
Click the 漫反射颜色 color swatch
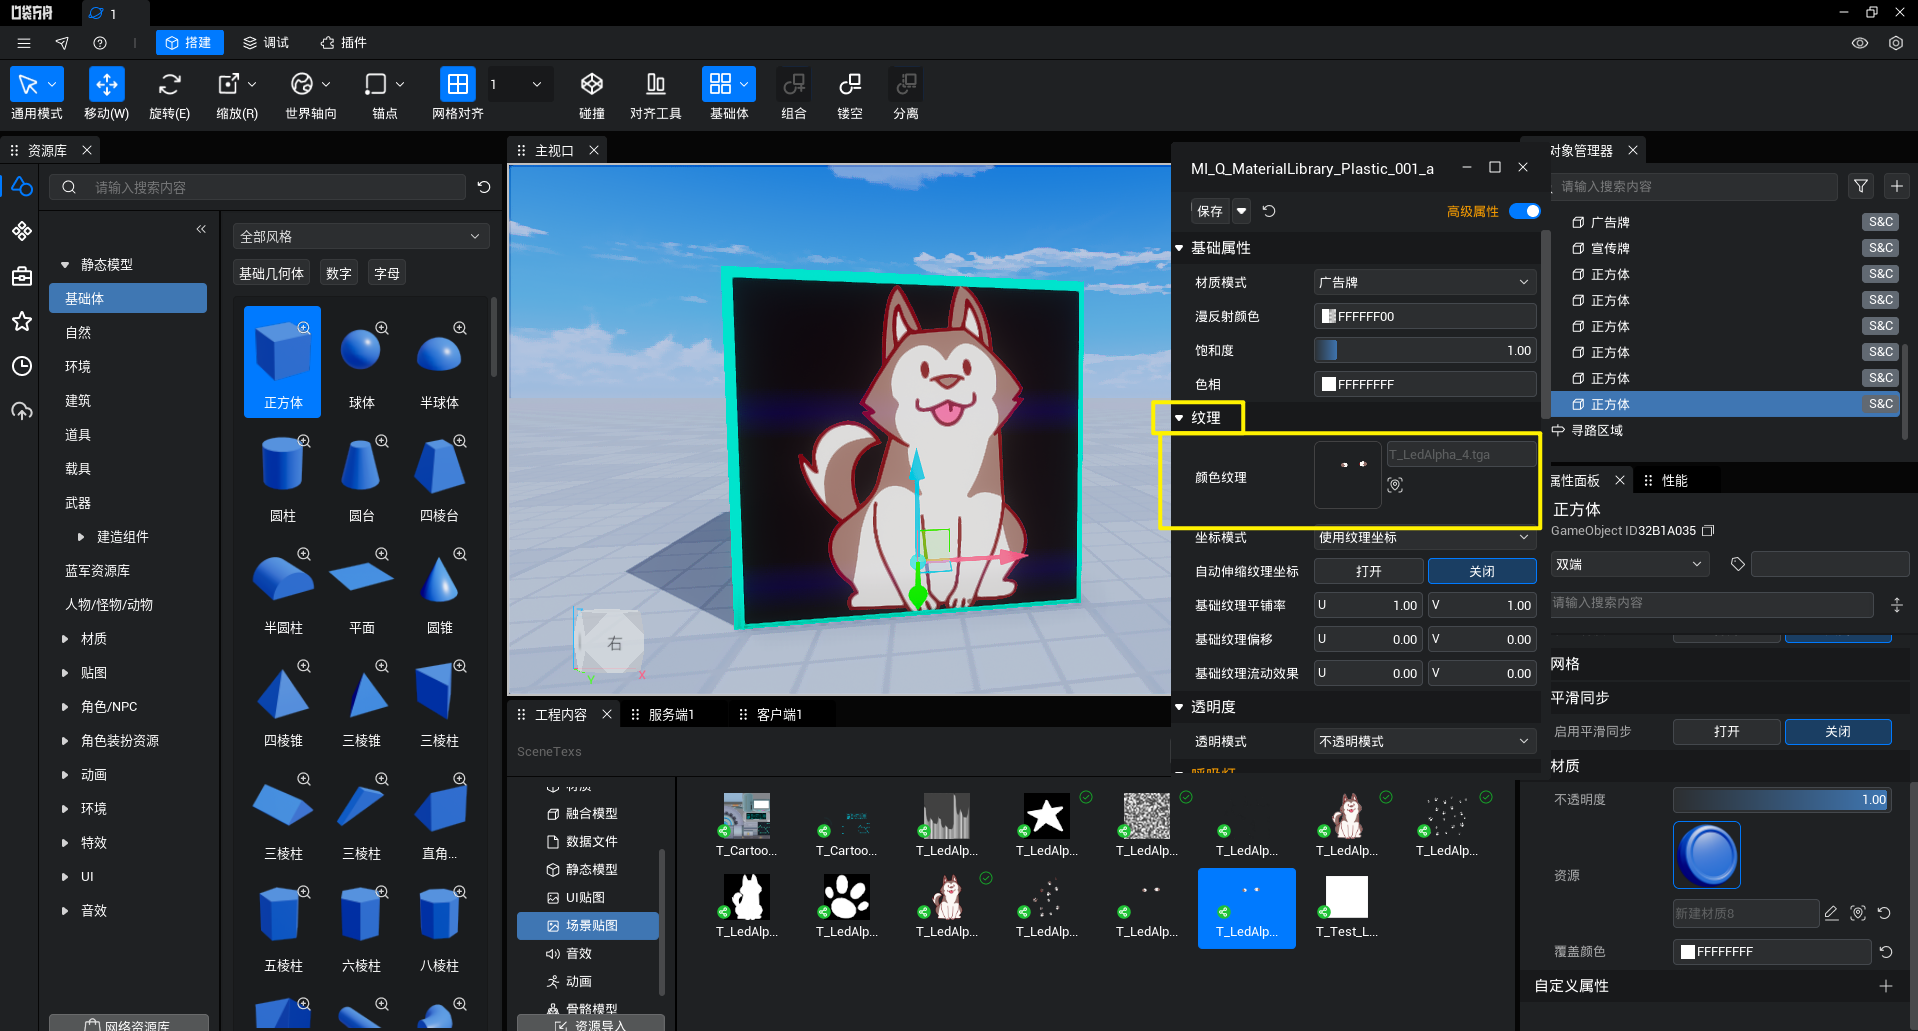(x=1329, y=316)
